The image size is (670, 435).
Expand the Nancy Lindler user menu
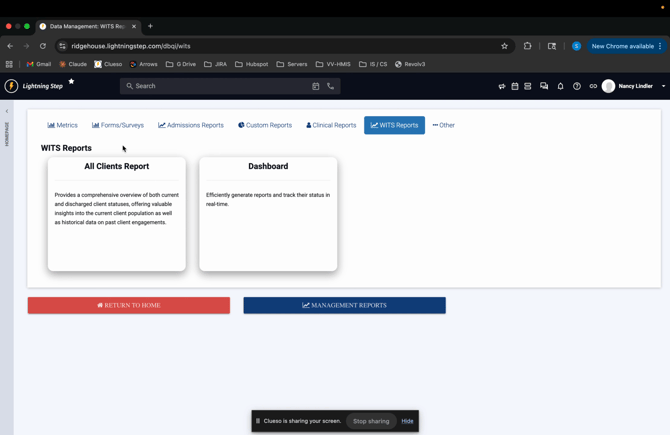(635, 86)
